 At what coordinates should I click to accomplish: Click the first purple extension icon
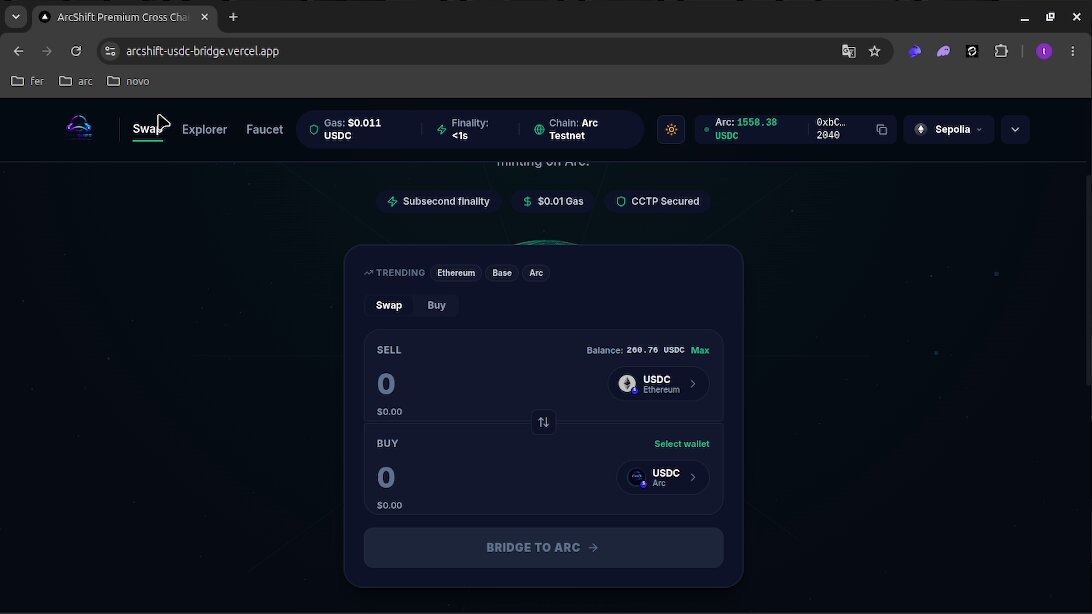[x=914, y=51]
